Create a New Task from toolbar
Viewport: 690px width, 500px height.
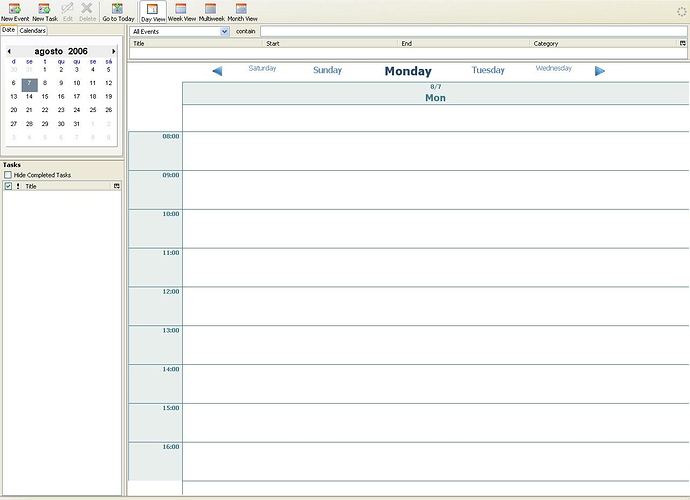[x=45, y=12]
